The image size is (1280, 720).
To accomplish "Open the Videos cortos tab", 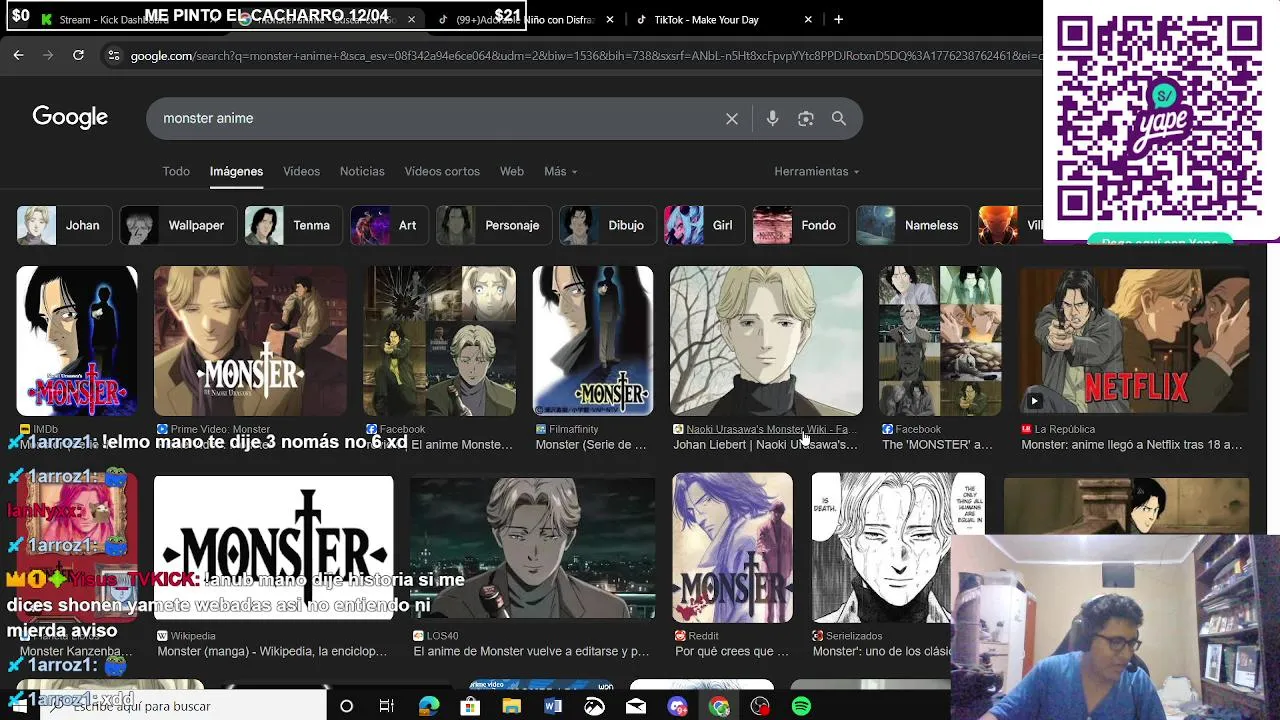I will pyautogui.click(x=442, y=171).
